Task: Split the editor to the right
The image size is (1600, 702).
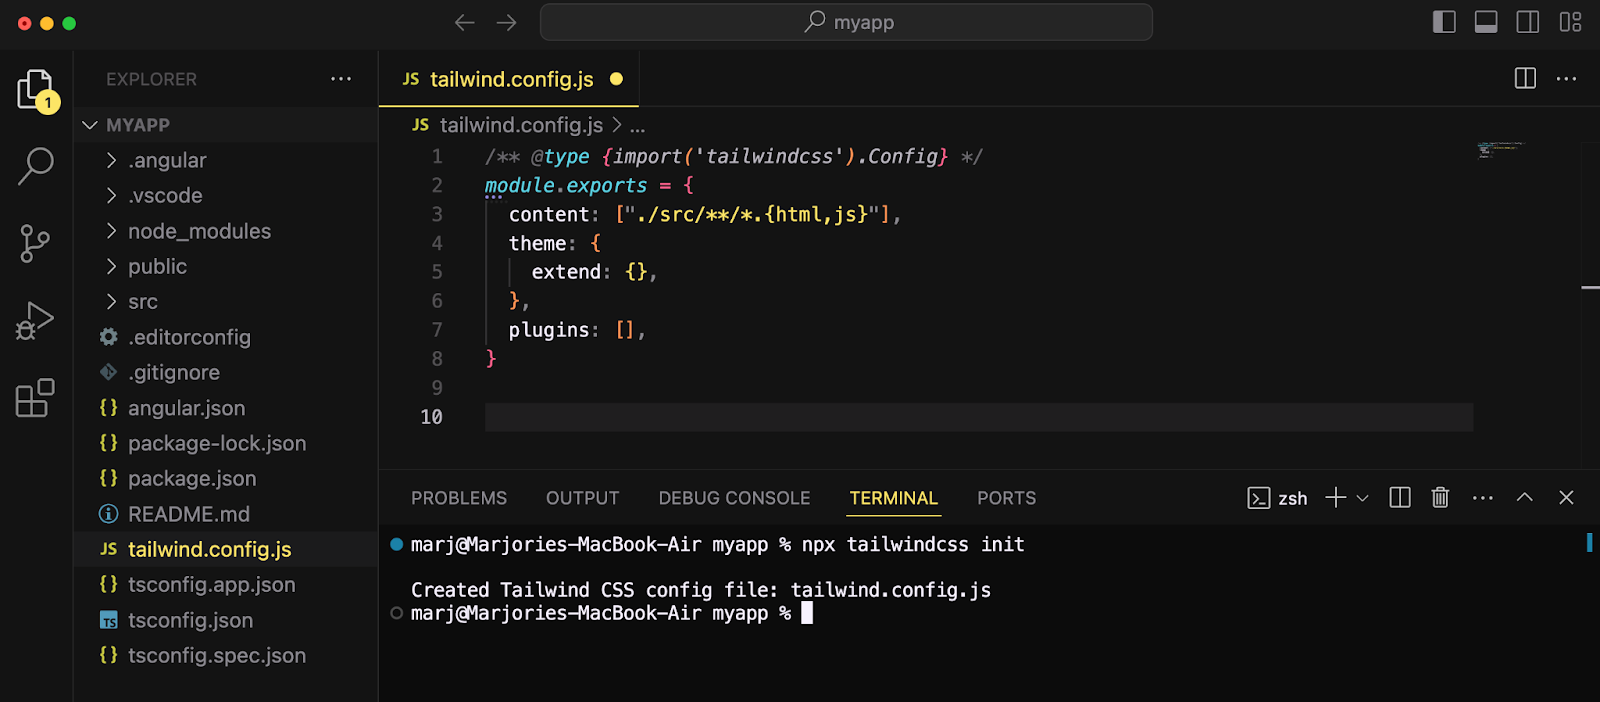Action: click(1525, 78)
